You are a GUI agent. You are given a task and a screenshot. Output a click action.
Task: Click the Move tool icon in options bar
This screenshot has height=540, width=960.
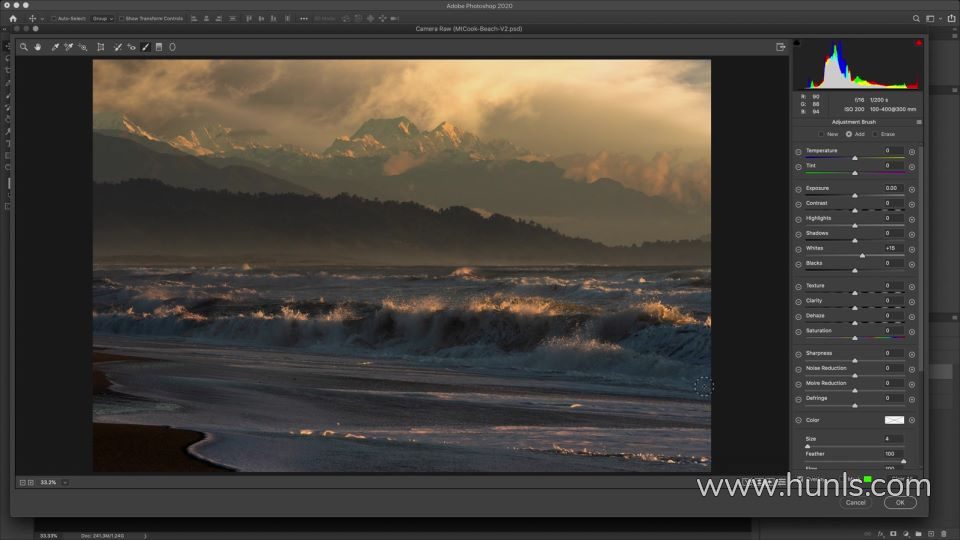32,18
